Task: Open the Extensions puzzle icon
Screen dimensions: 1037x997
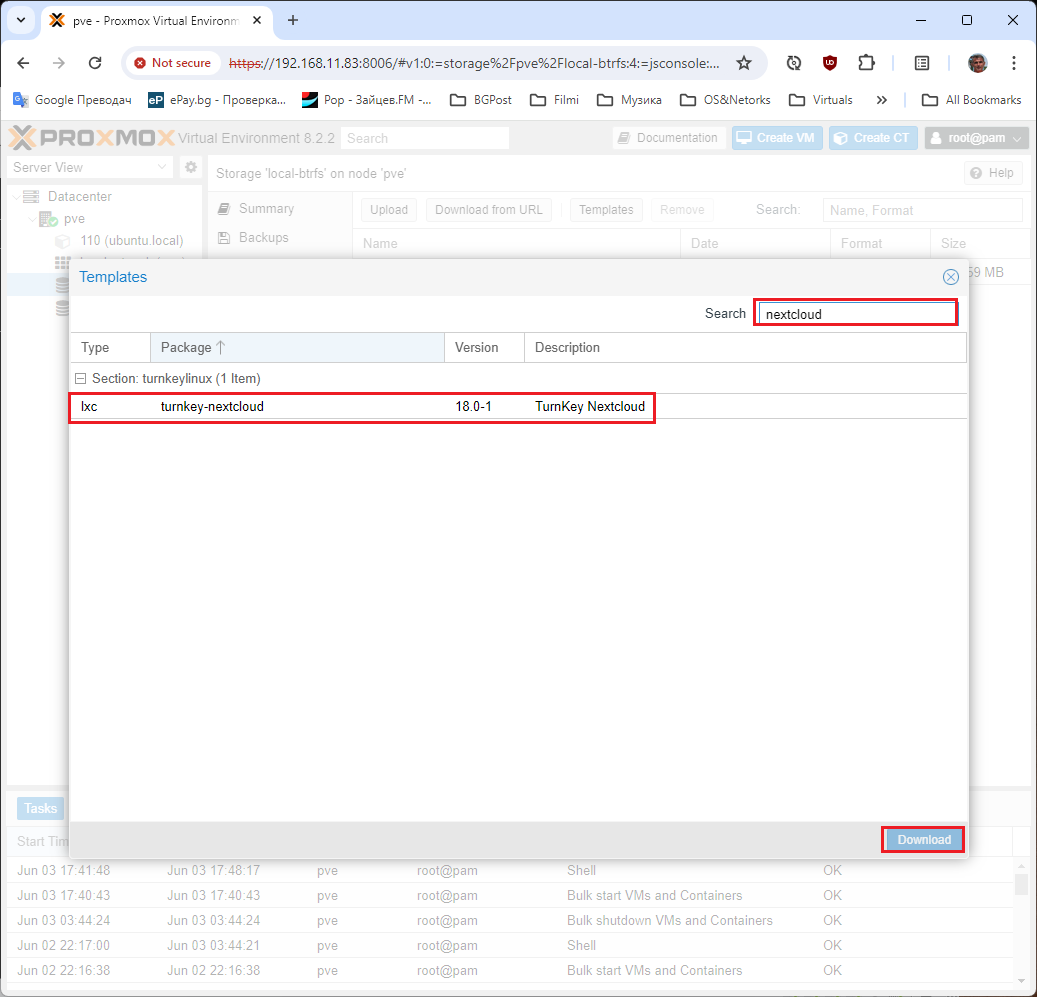Action: tap(866, 63)
